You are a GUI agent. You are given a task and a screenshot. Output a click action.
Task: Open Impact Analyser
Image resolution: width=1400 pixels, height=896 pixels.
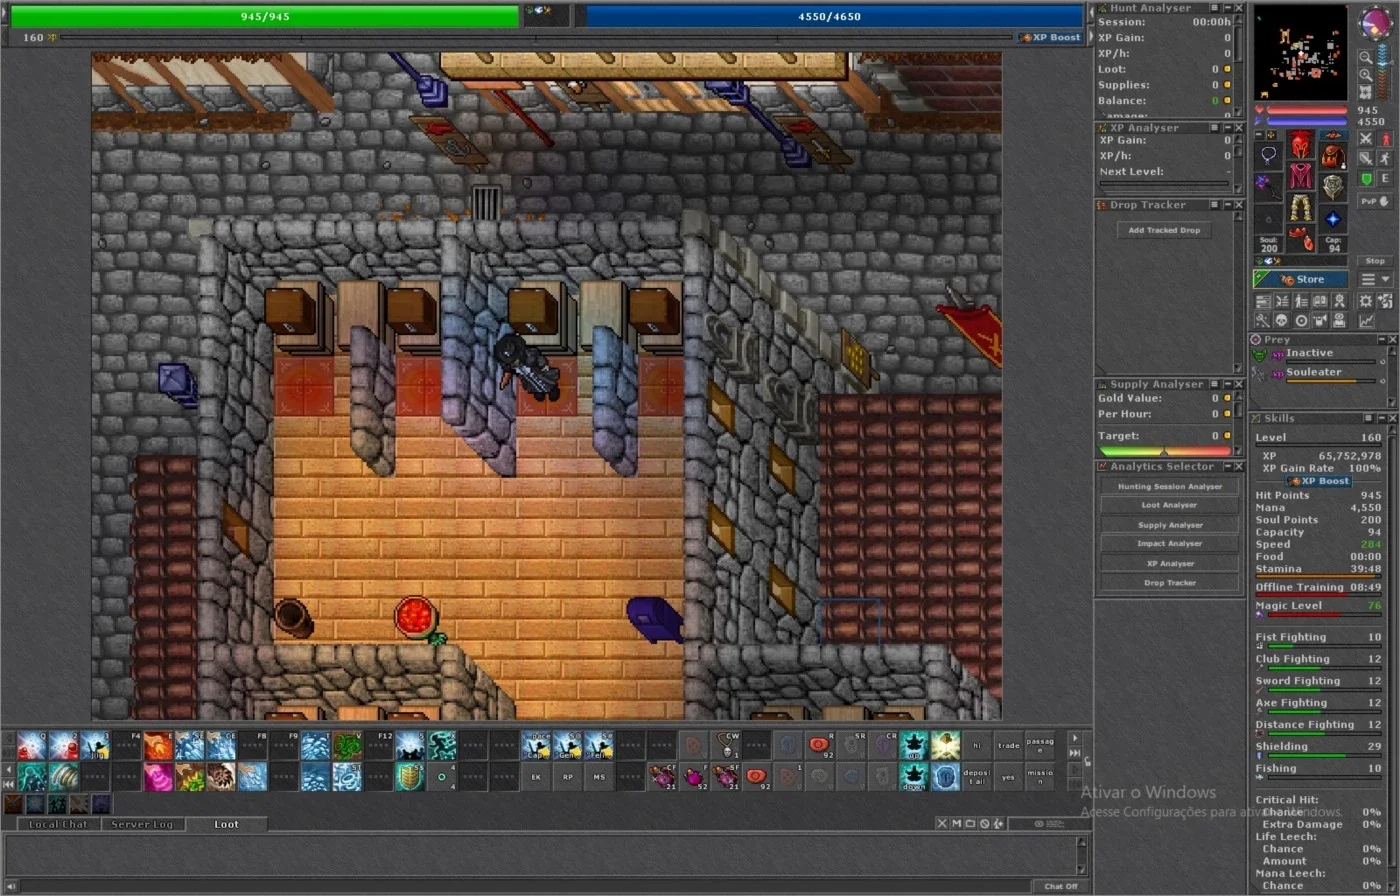pyautogui.click(x=1169, y=544)
